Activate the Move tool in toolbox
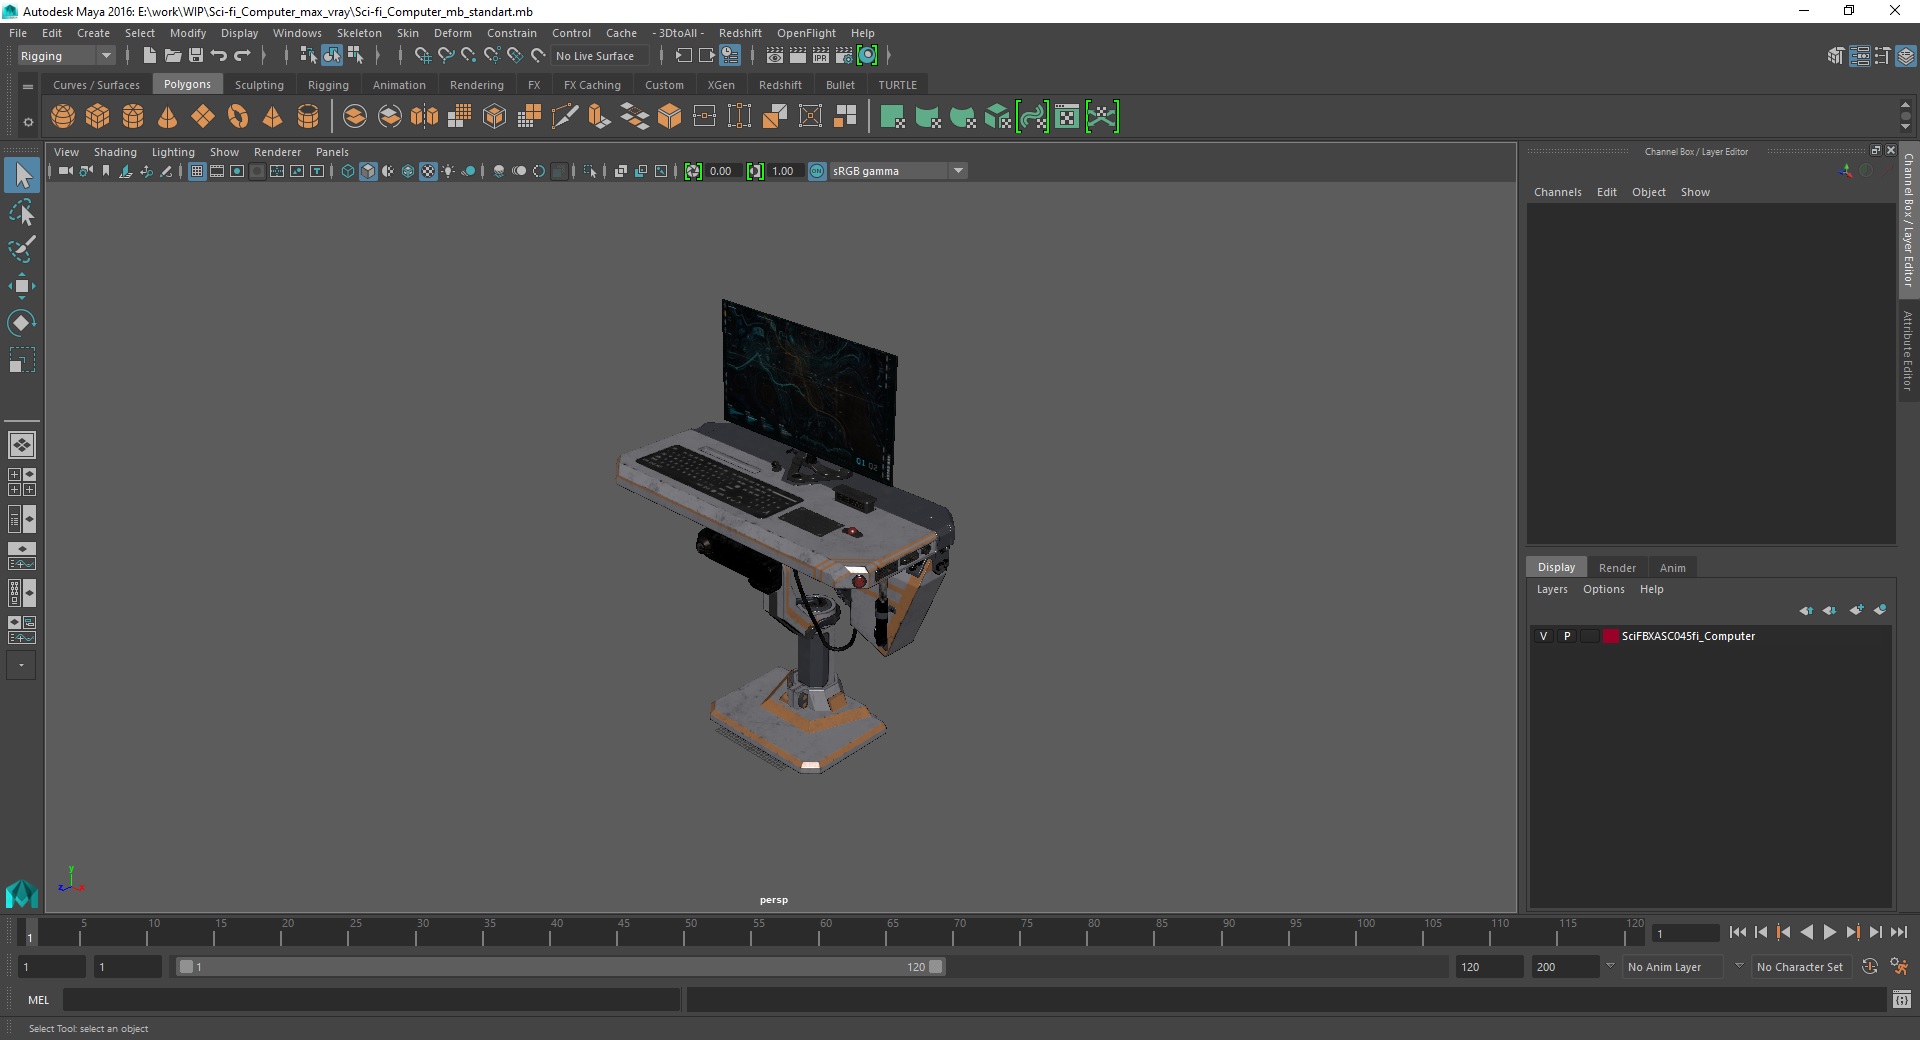1920x1040 pixels. [22, 286]
